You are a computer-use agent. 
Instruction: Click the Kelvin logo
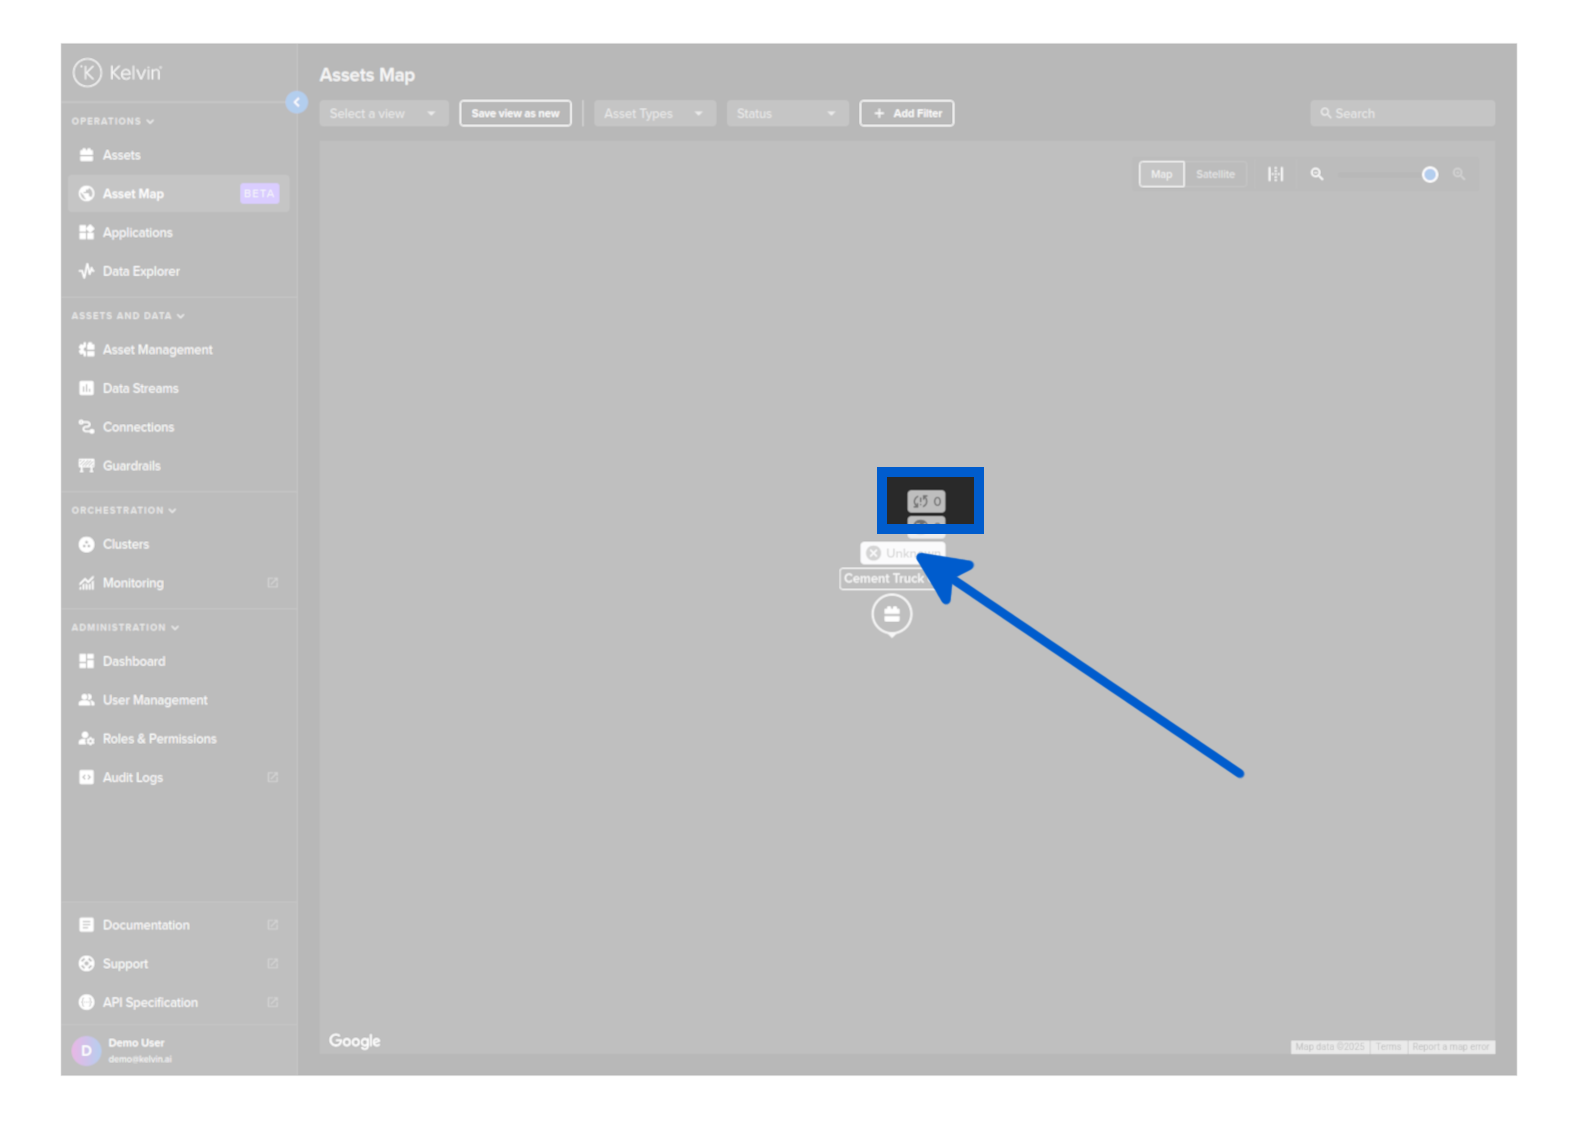116,73
